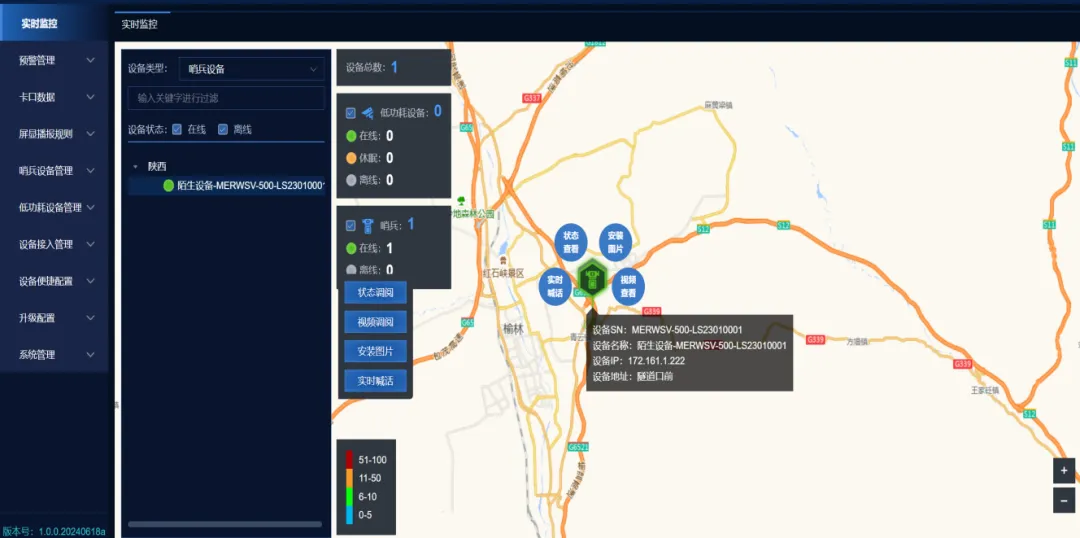Open the 设备类型 dropdown showing 哨兵设备
This screenshot has width=1080, height=538.
(x=251, y=69)
